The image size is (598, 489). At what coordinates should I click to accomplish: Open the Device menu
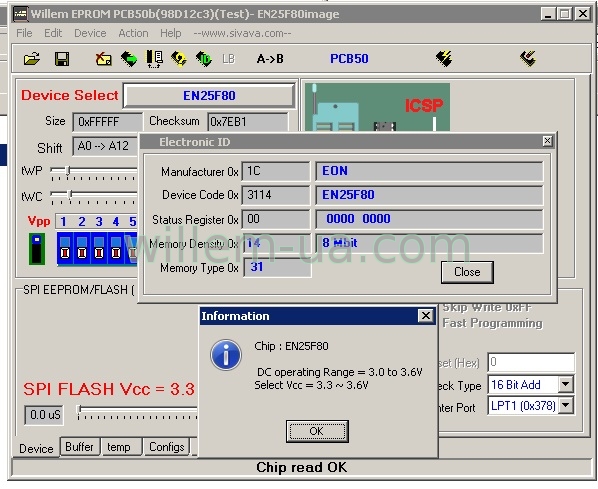pos(90,33)
